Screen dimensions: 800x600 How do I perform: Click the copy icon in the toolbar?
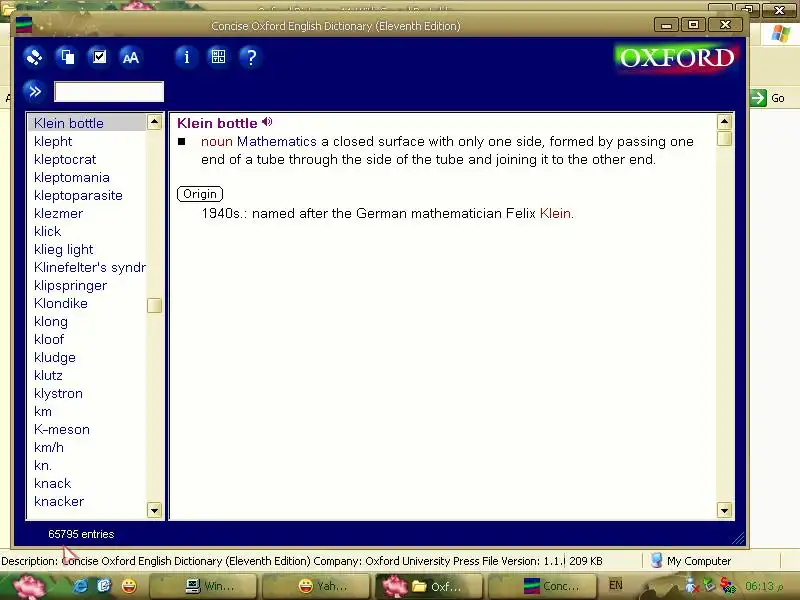[67, 57]
